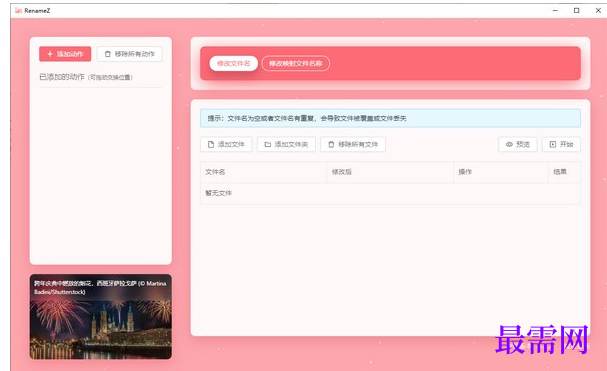Click the 结果 column header
This screenshot has height=371, width=607.
[564, 172]
